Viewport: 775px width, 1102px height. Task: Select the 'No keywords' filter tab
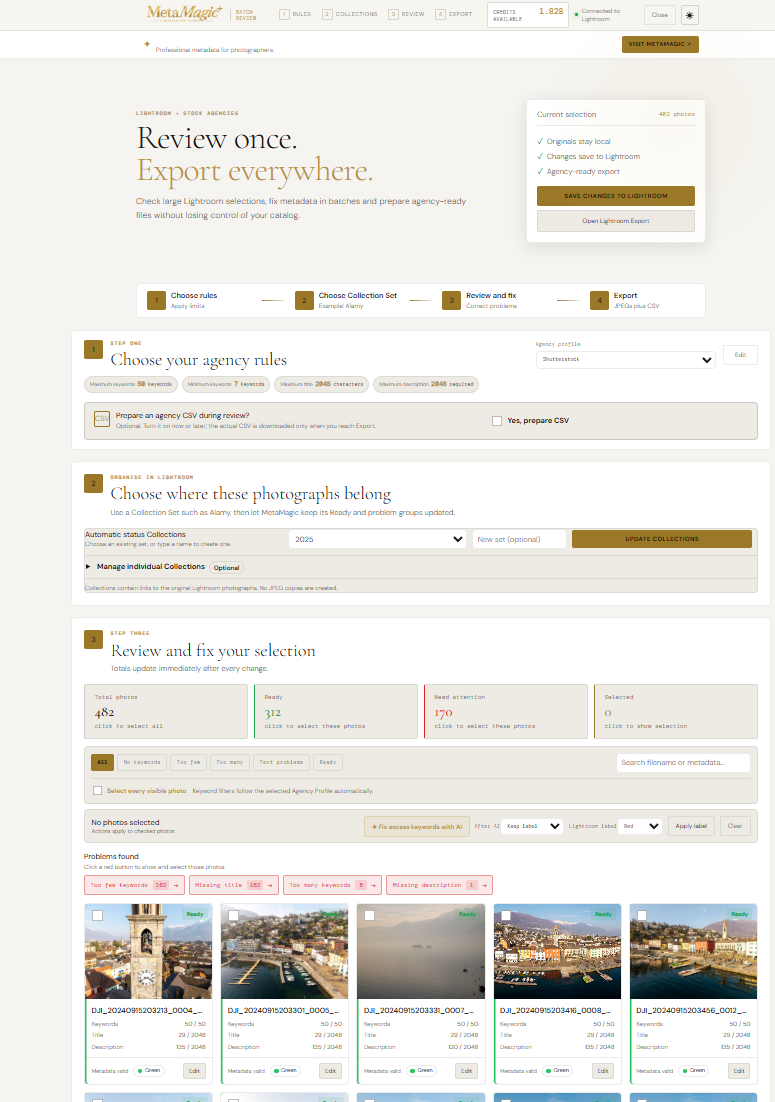[x=142, y=762]
